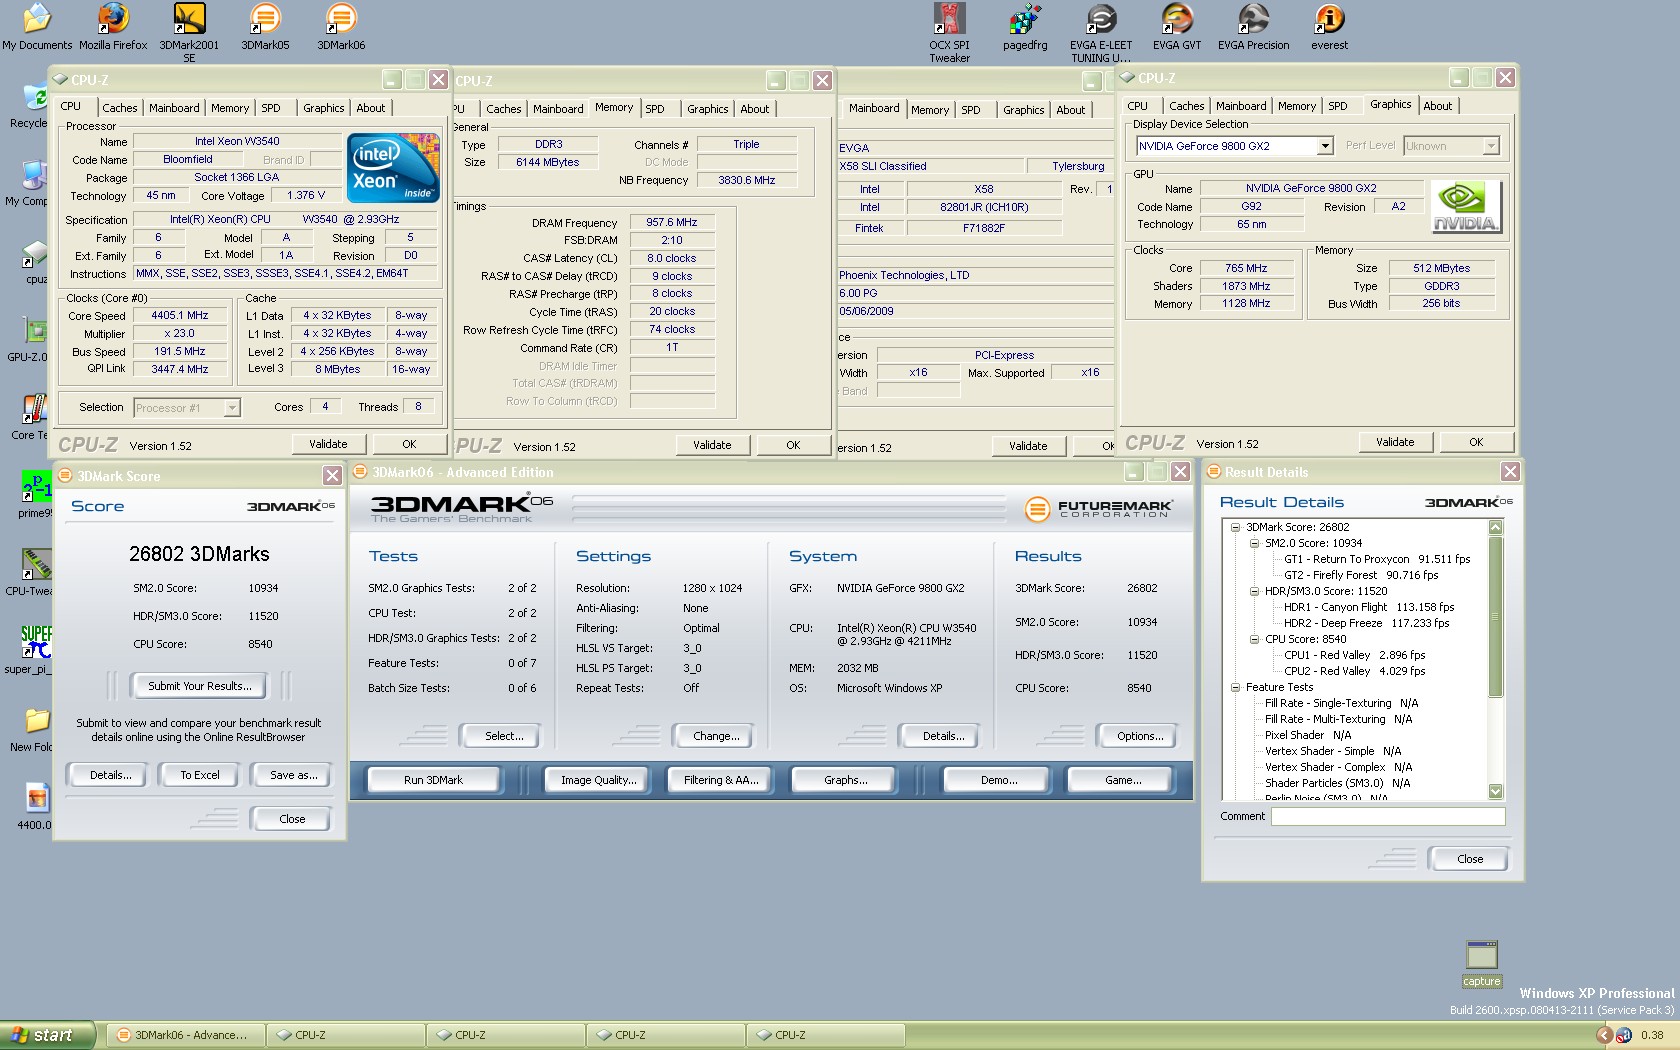Open the capture icon on the desktop

tap(1481, 964)
